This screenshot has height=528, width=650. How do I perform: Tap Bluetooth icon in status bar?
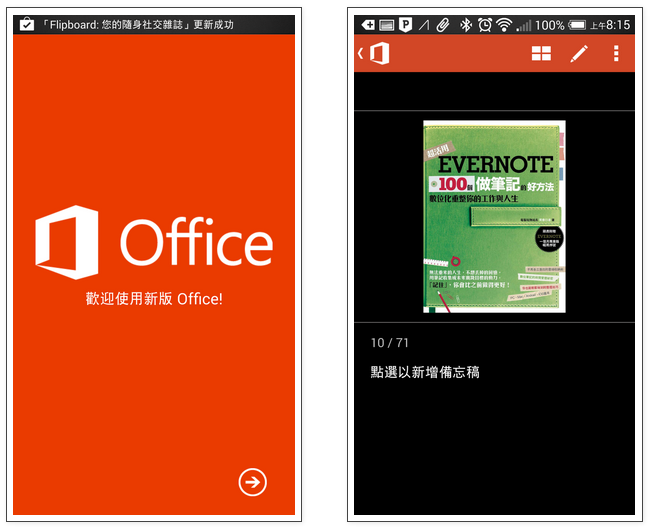coord(466,25)
